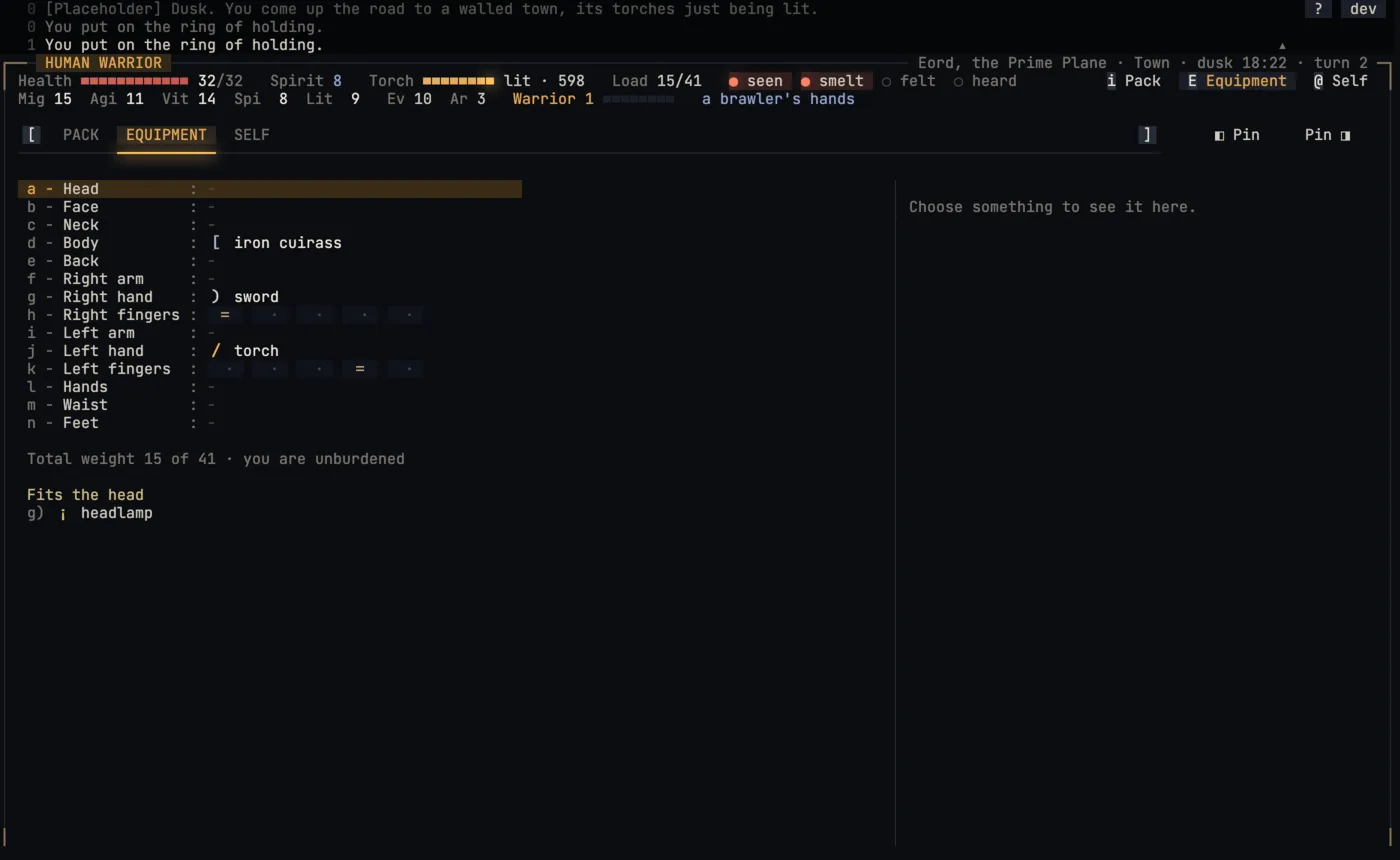
Task: Click the ring icon in Left fingers row
Action: click(360, 369)
